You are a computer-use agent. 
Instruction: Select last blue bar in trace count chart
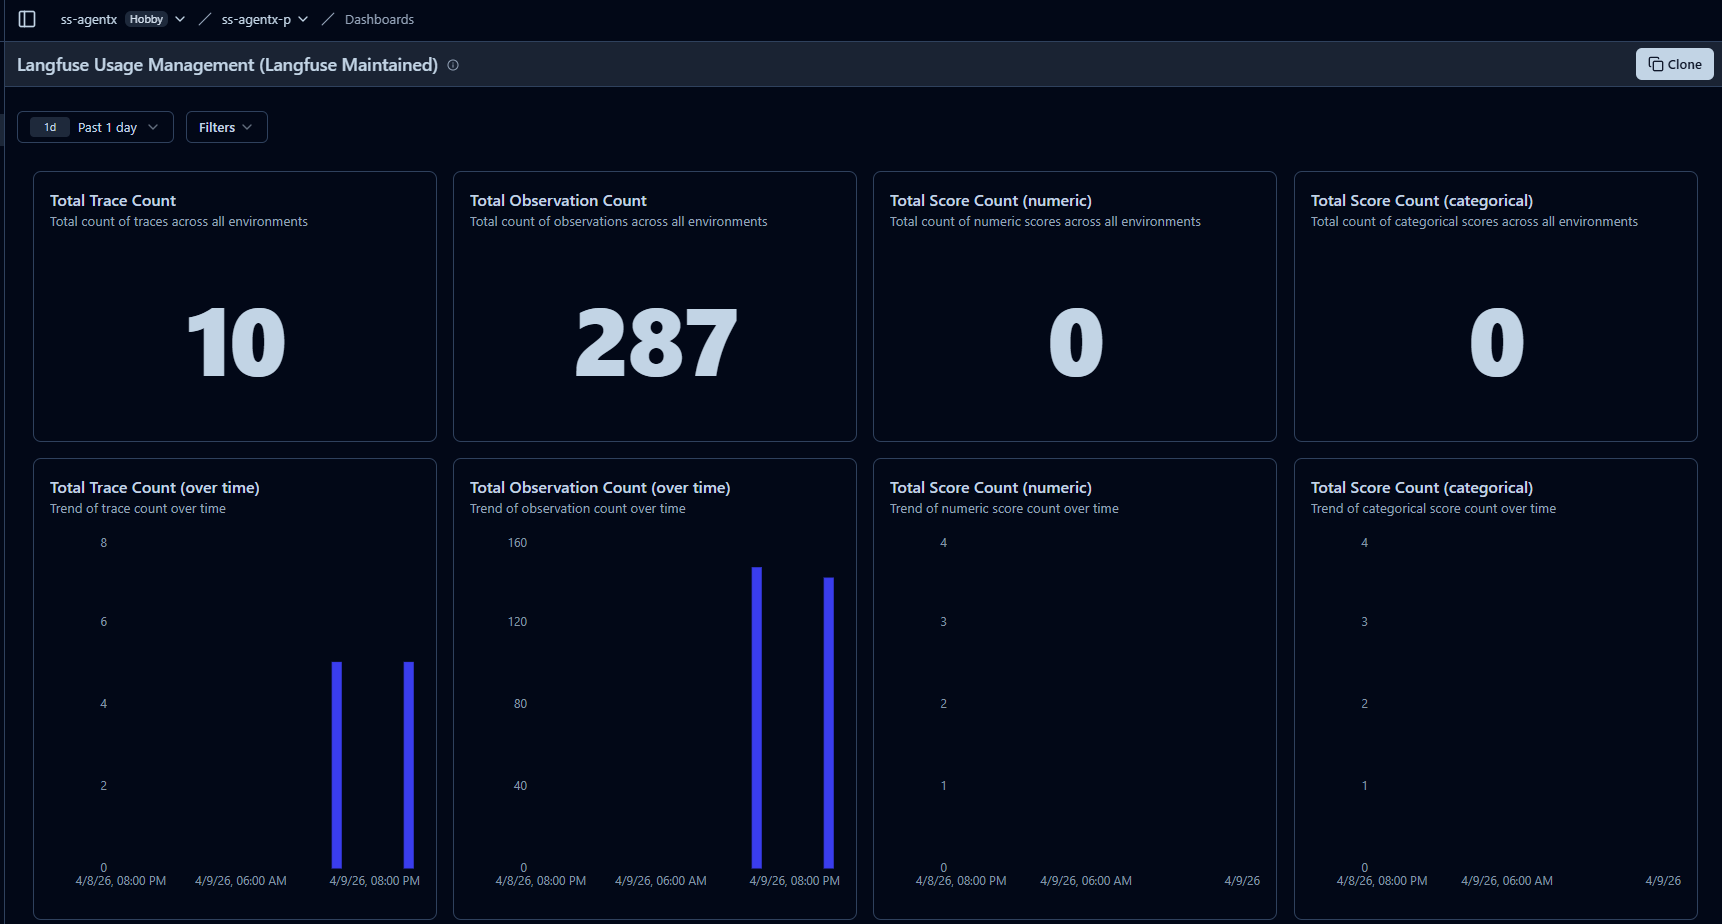click(409, 764)
